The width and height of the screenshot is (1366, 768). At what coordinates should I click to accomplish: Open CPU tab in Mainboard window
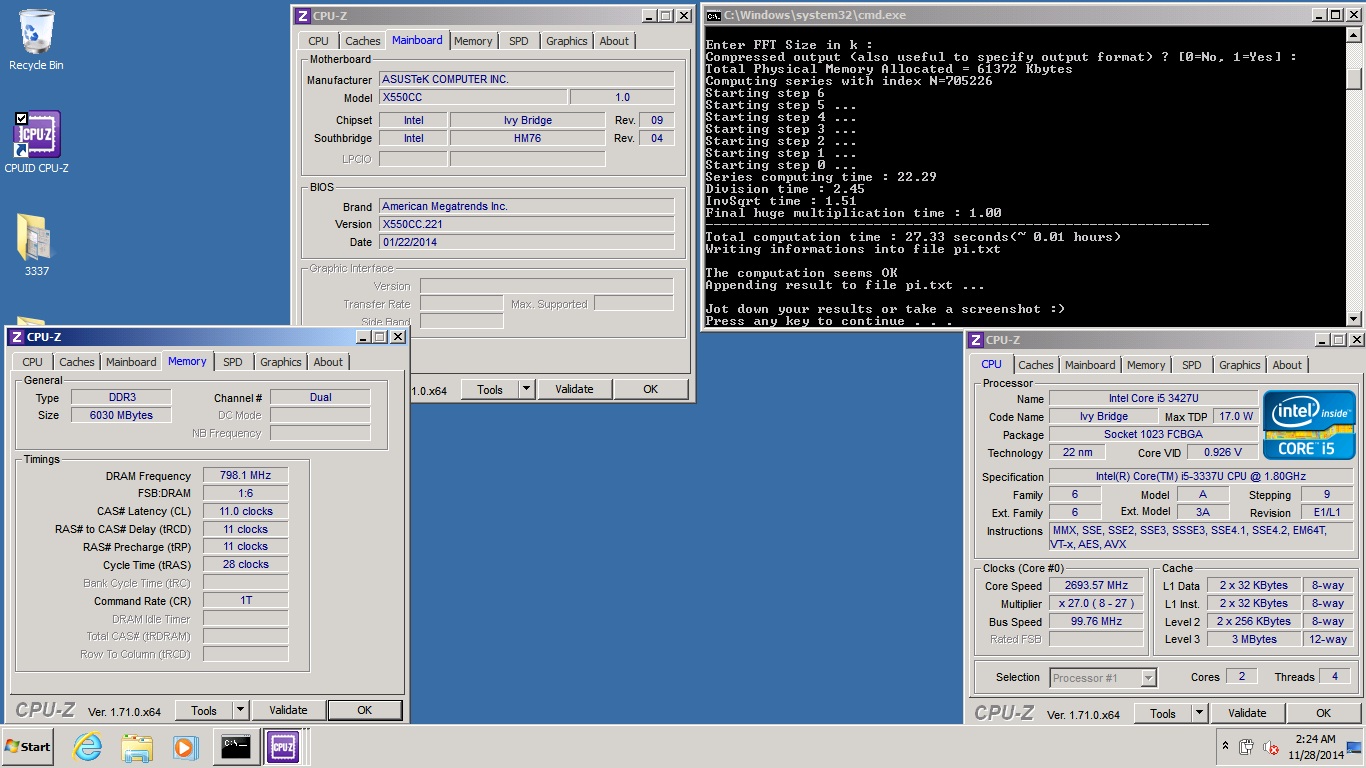(318, 41)
